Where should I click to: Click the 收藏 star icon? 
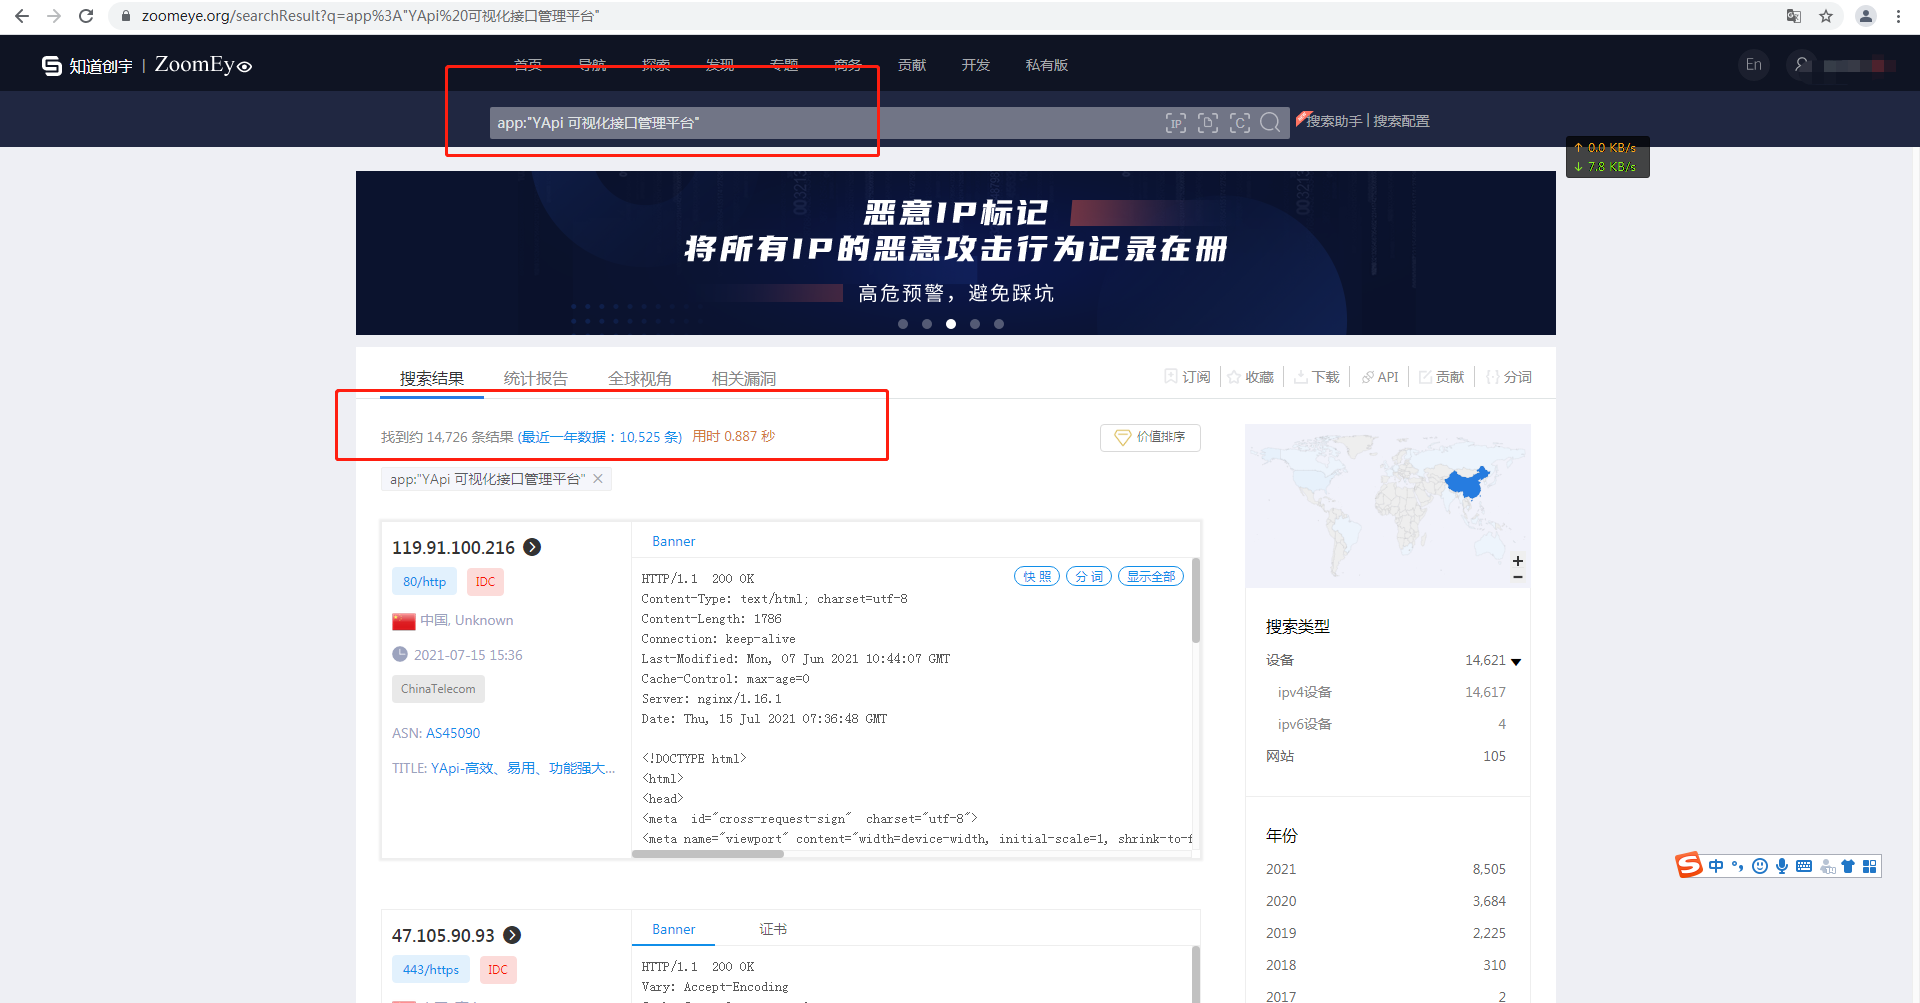(1235, 377)
